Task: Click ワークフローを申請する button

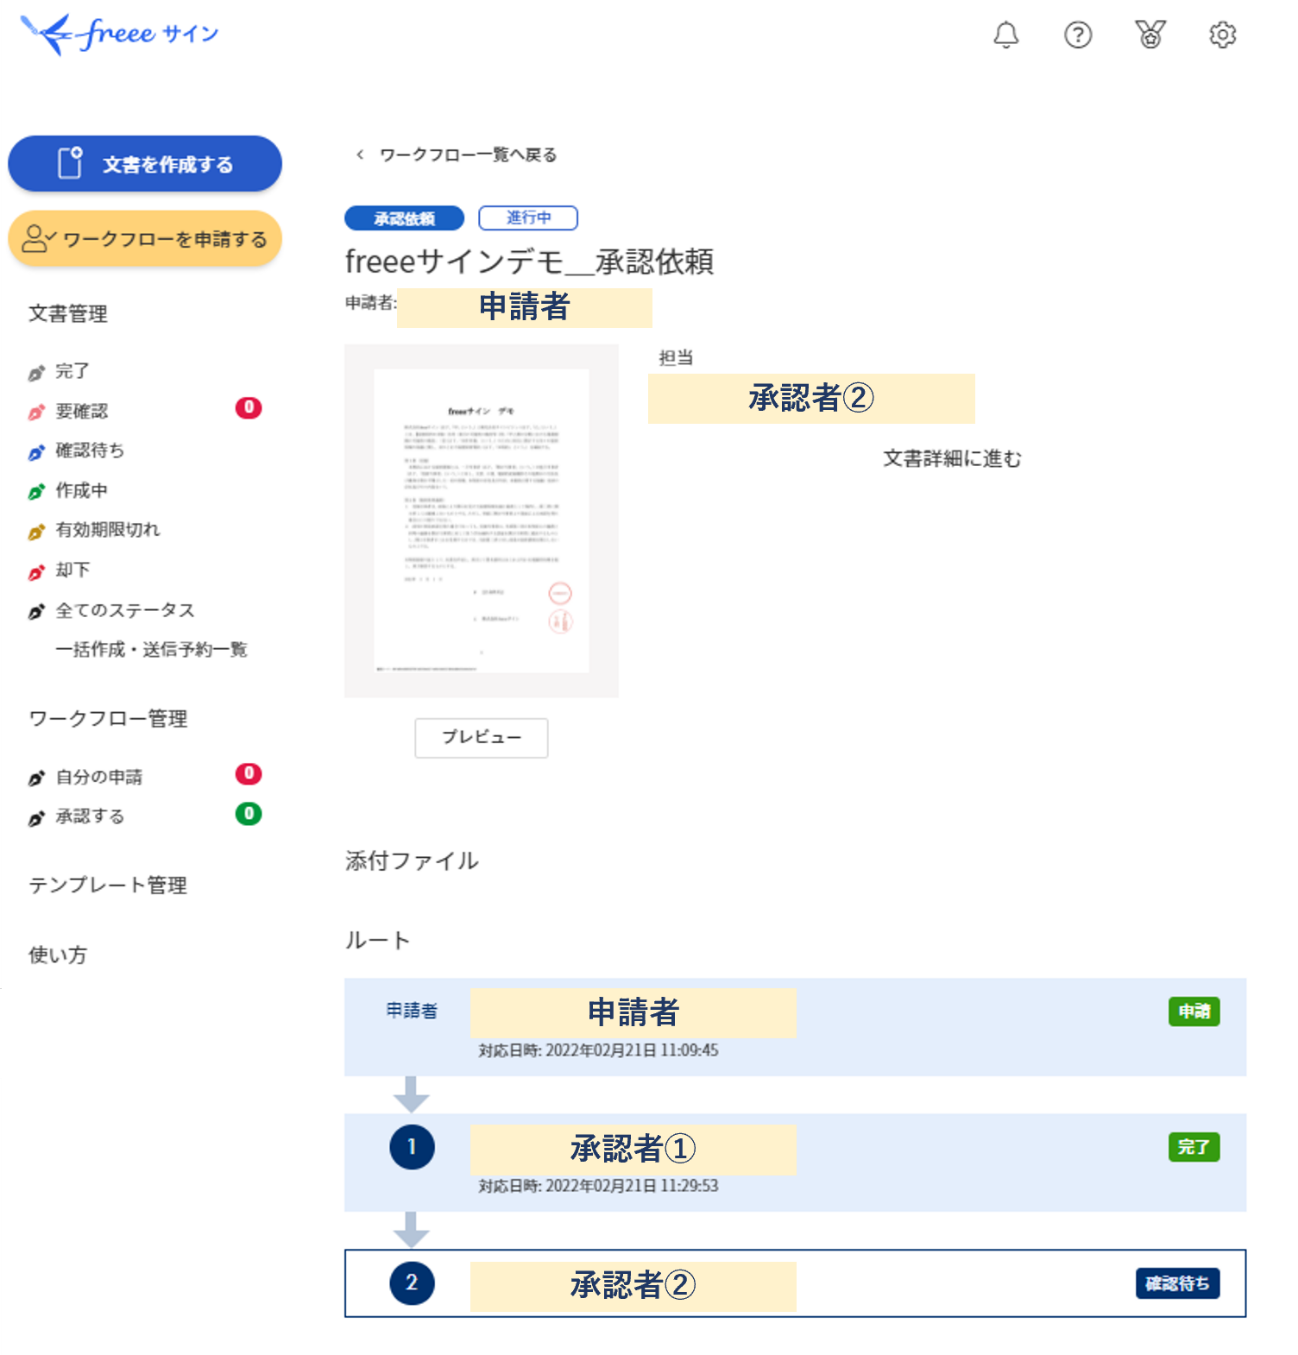Action: [145, 239]
